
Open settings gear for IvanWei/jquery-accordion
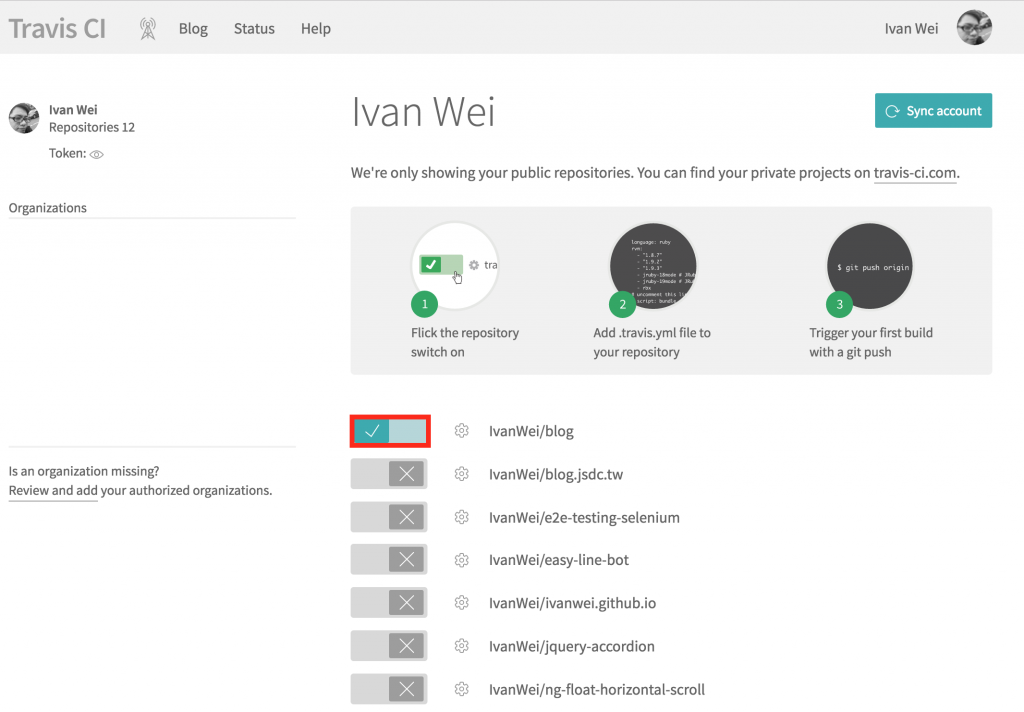click(x=462, y=646)
